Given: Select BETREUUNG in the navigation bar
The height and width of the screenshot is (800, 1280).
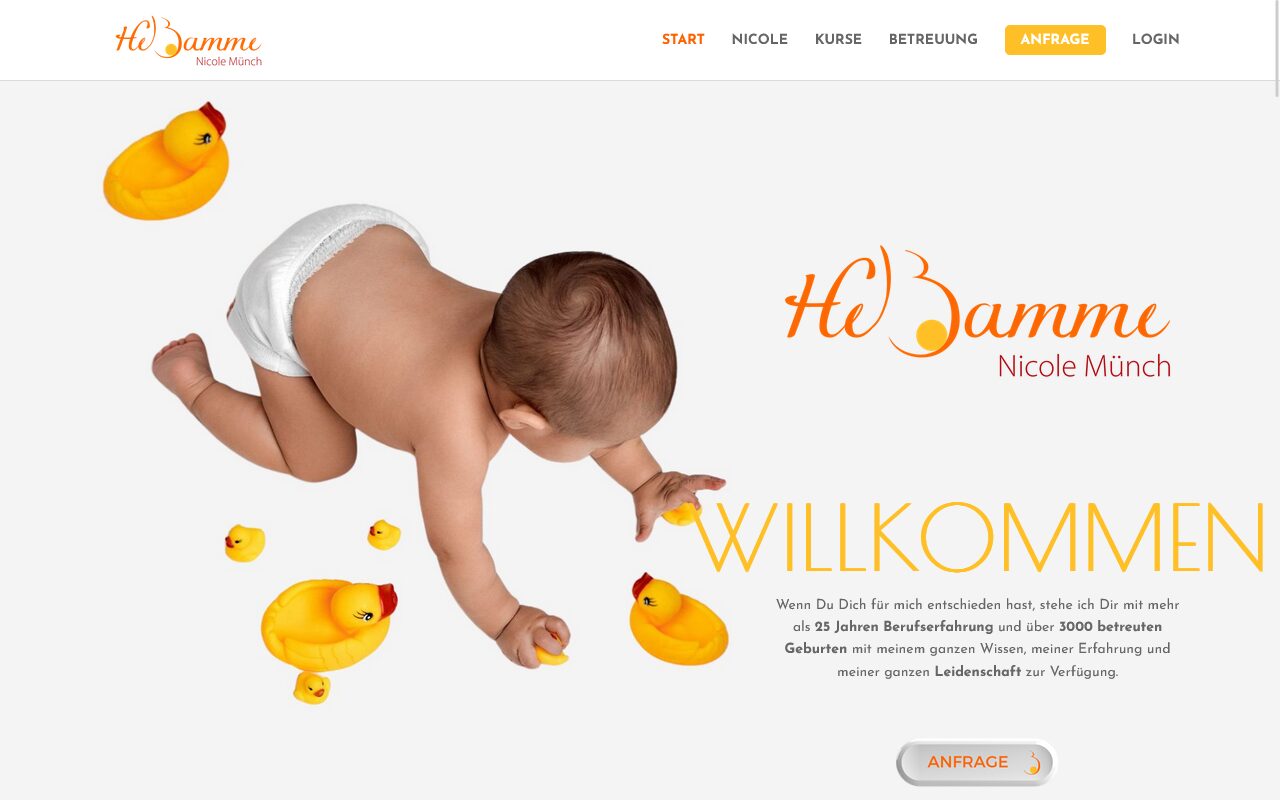Looking at the screenshot, I should pyautogui.click(x=933, y=40).
